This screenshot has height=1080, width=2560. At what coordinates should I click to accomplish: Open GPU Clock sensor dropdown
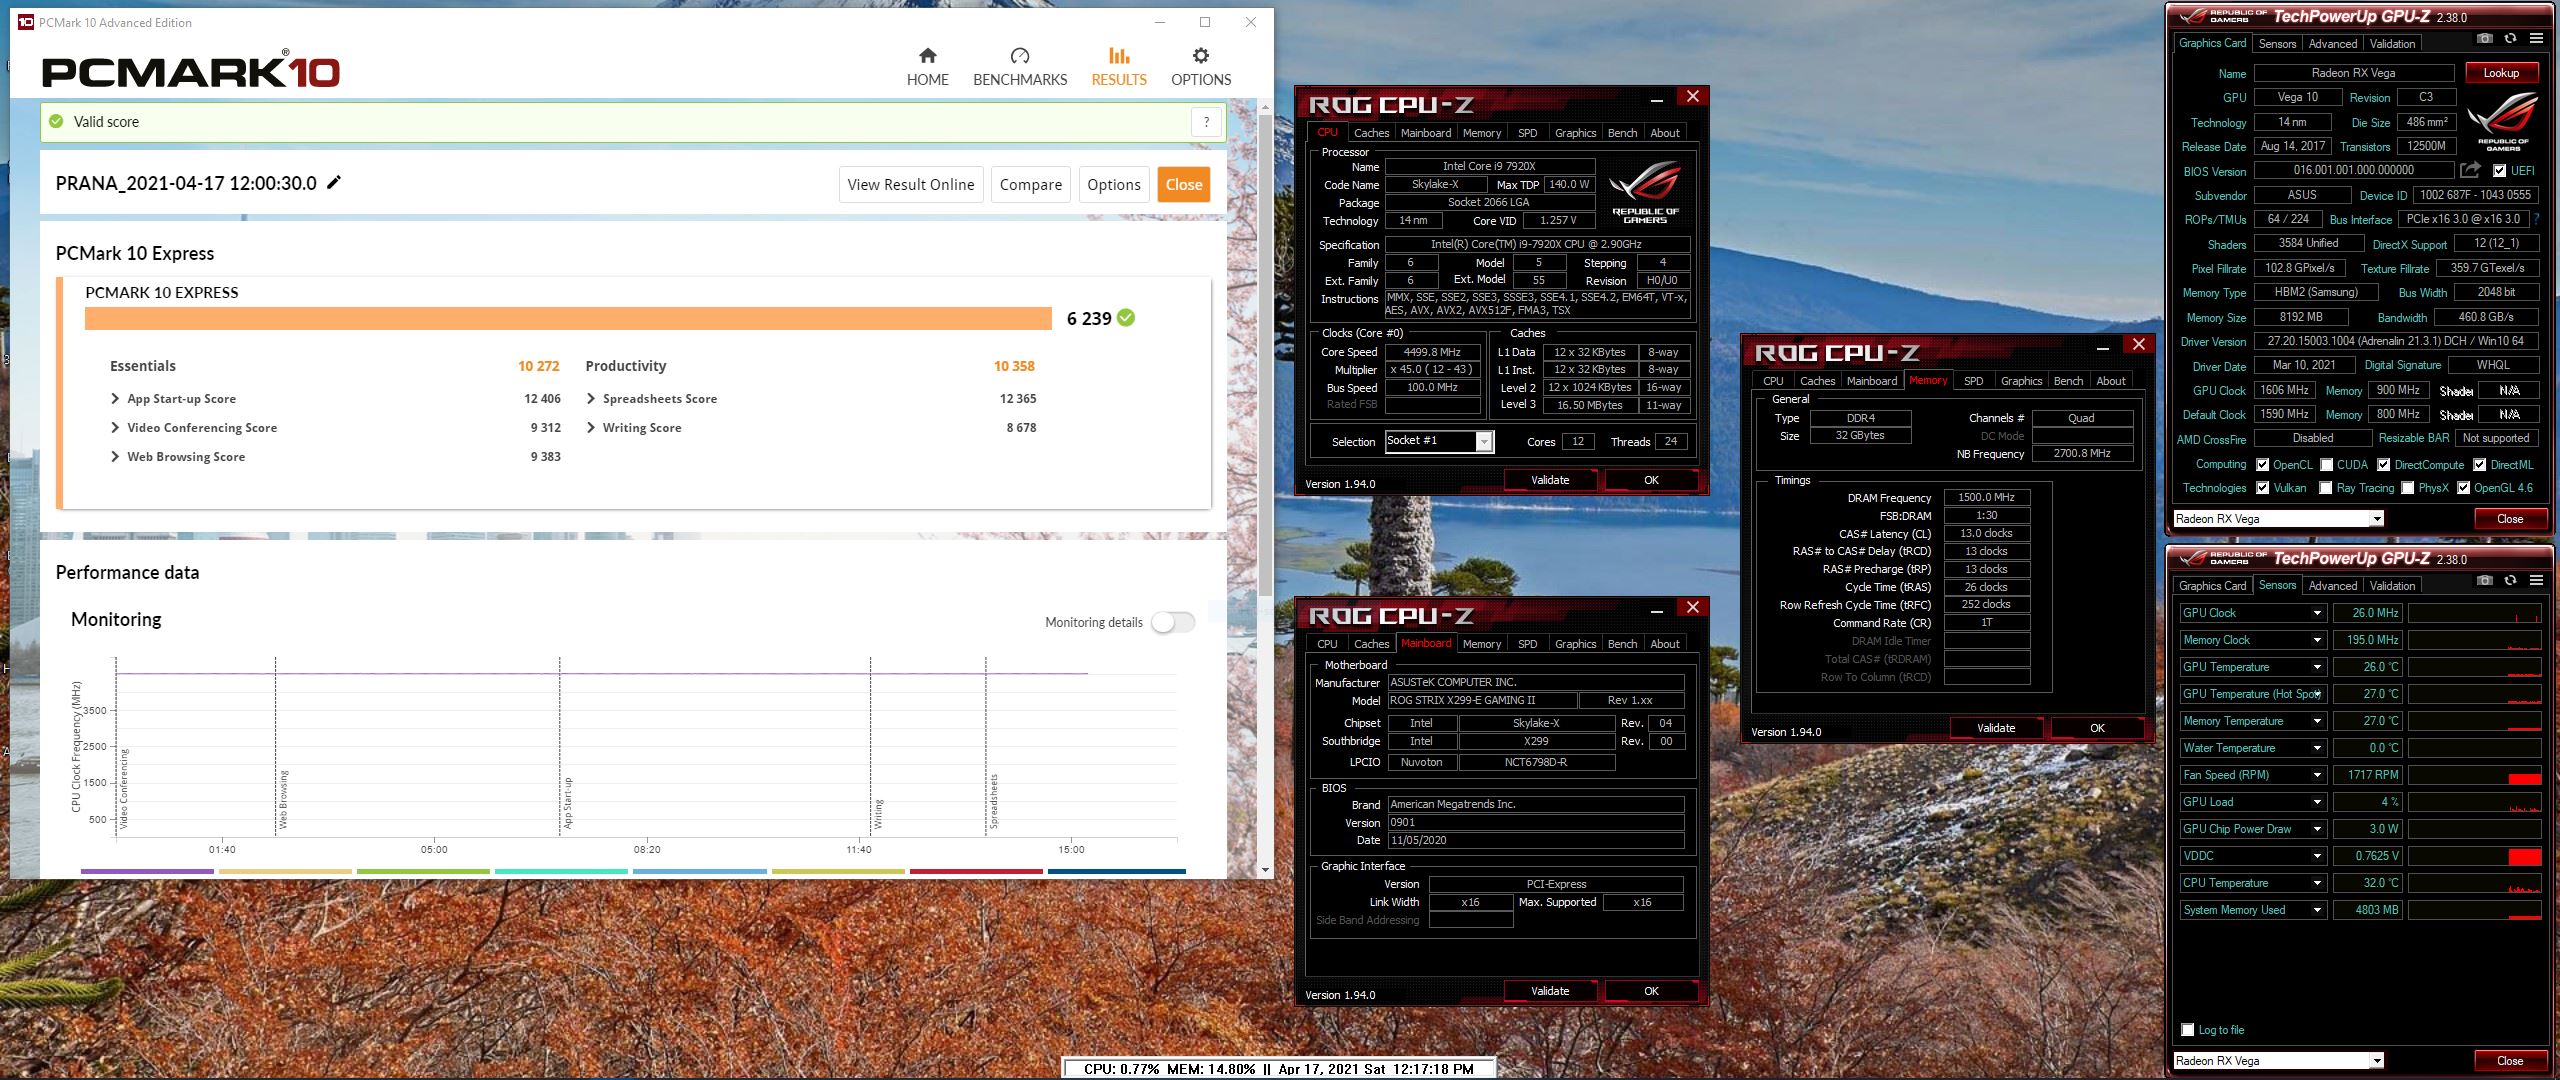(2316, 613)
